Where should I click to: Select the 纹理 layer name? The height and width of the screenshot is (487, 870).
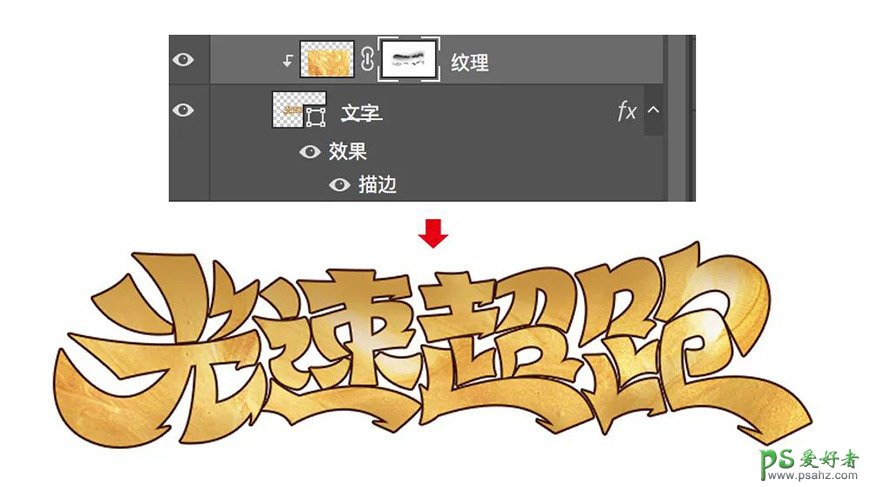click(x=469, y=62)
